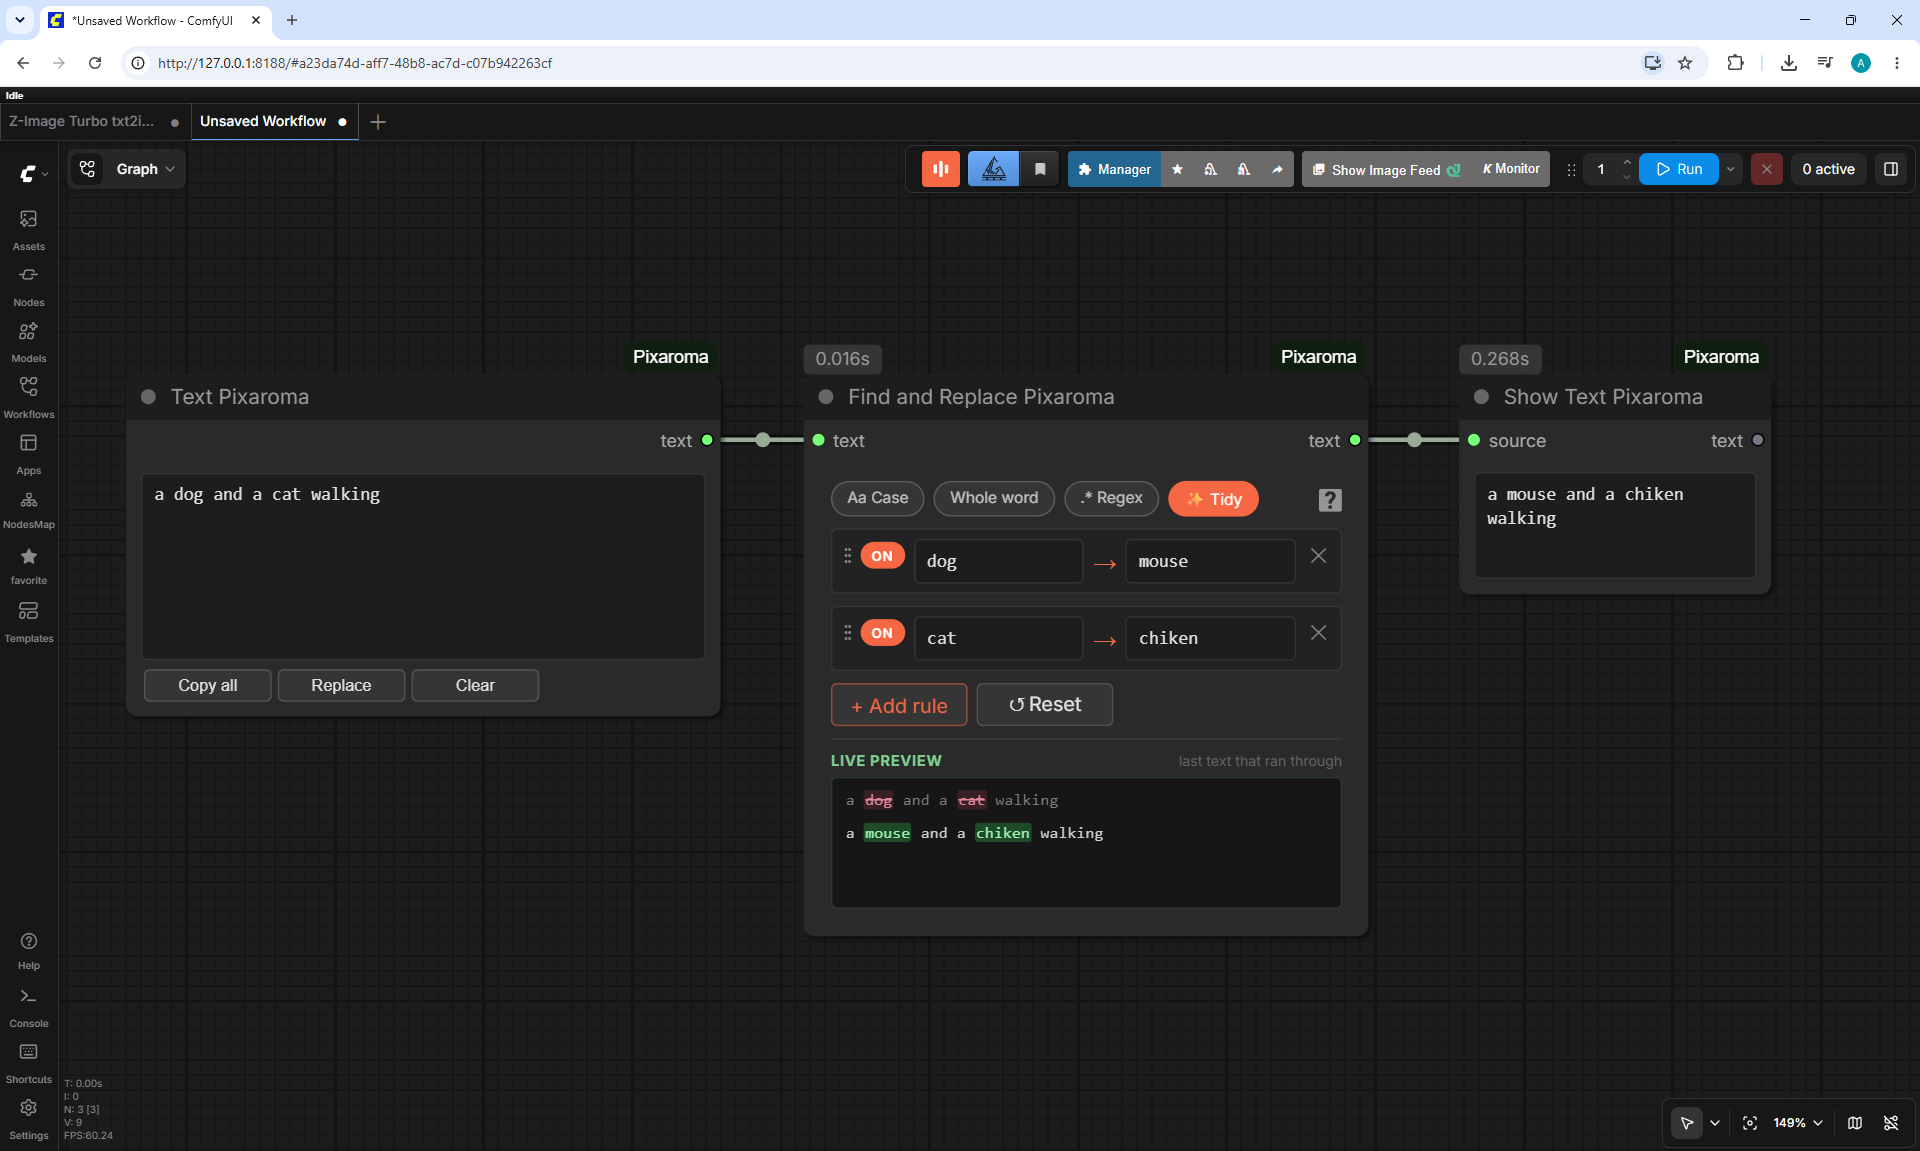Open the K Monitor panel
The image size is (1920, 1151).
[1510, 169]
